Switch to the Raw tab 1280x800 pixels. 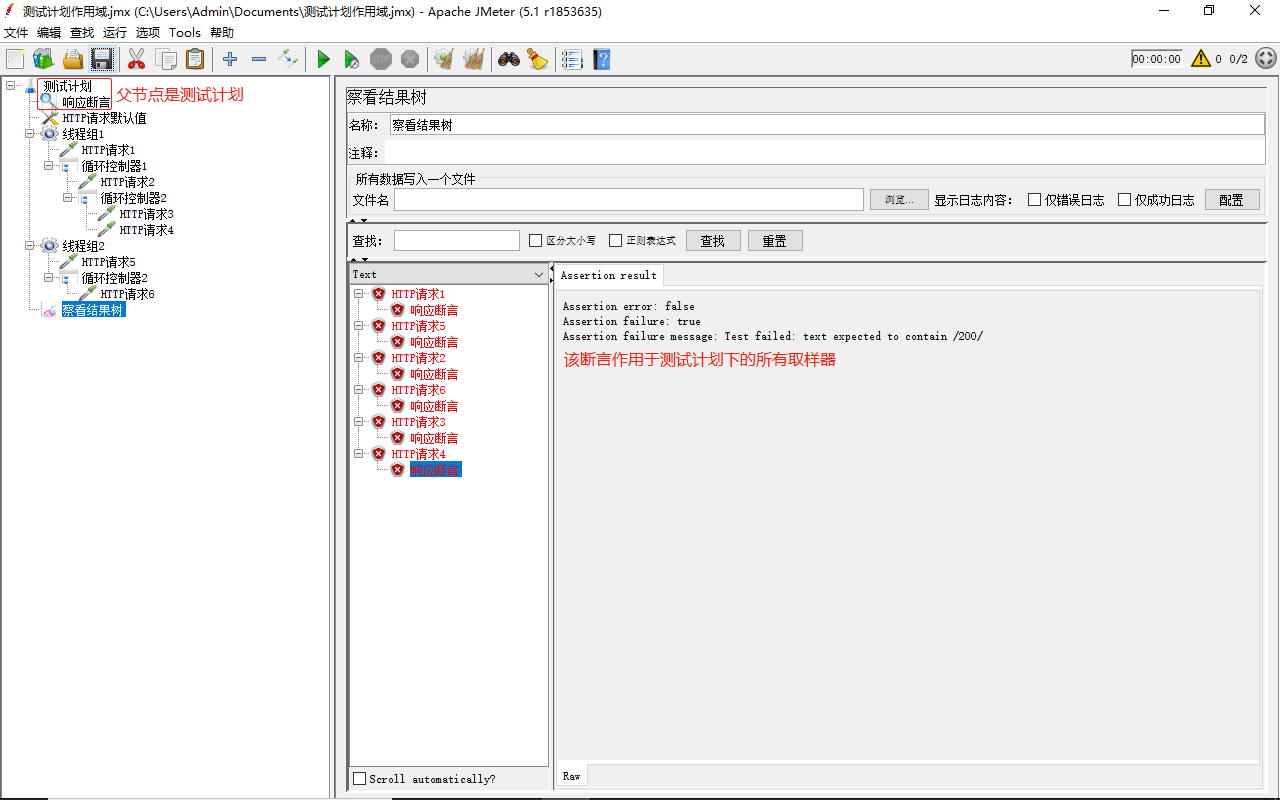click(571, 776)
